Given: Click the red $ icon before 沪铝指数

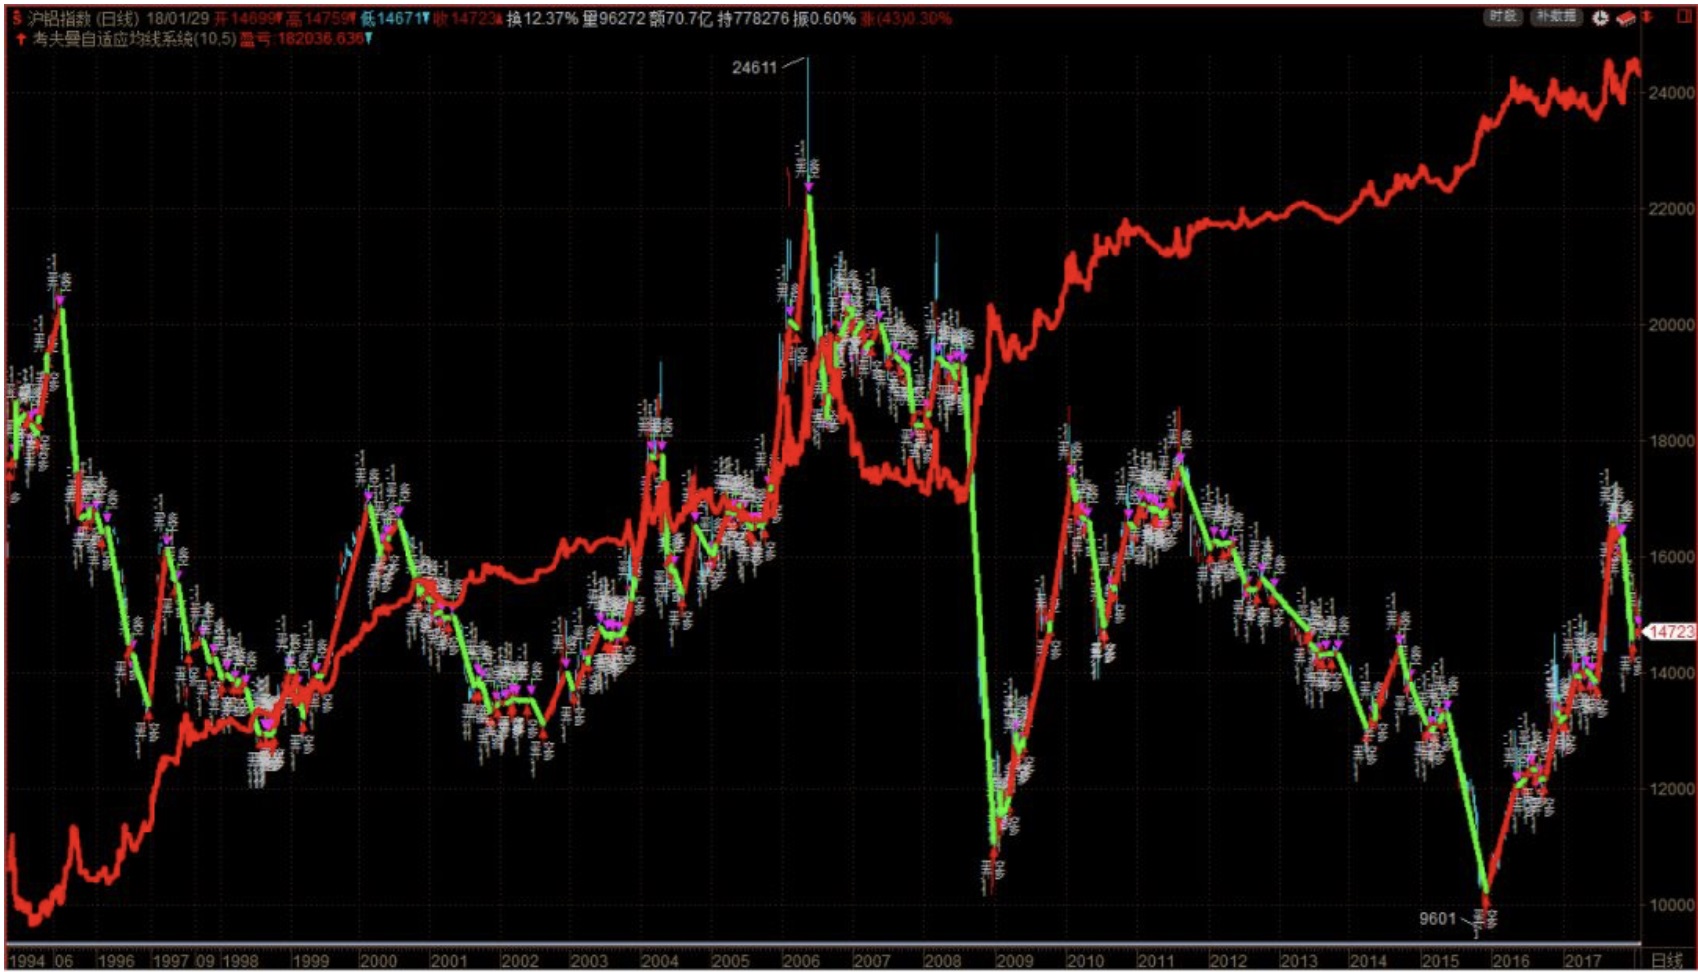Looking at the screenshot, I should 17,18.
